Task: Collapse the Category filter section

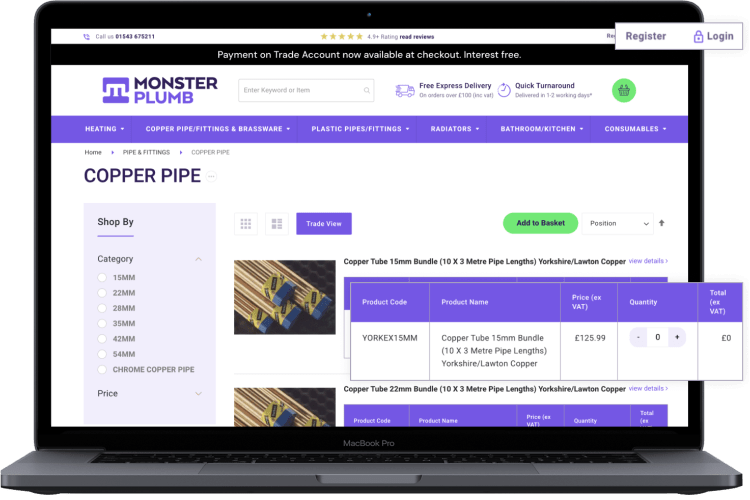Action: point(199,259)
